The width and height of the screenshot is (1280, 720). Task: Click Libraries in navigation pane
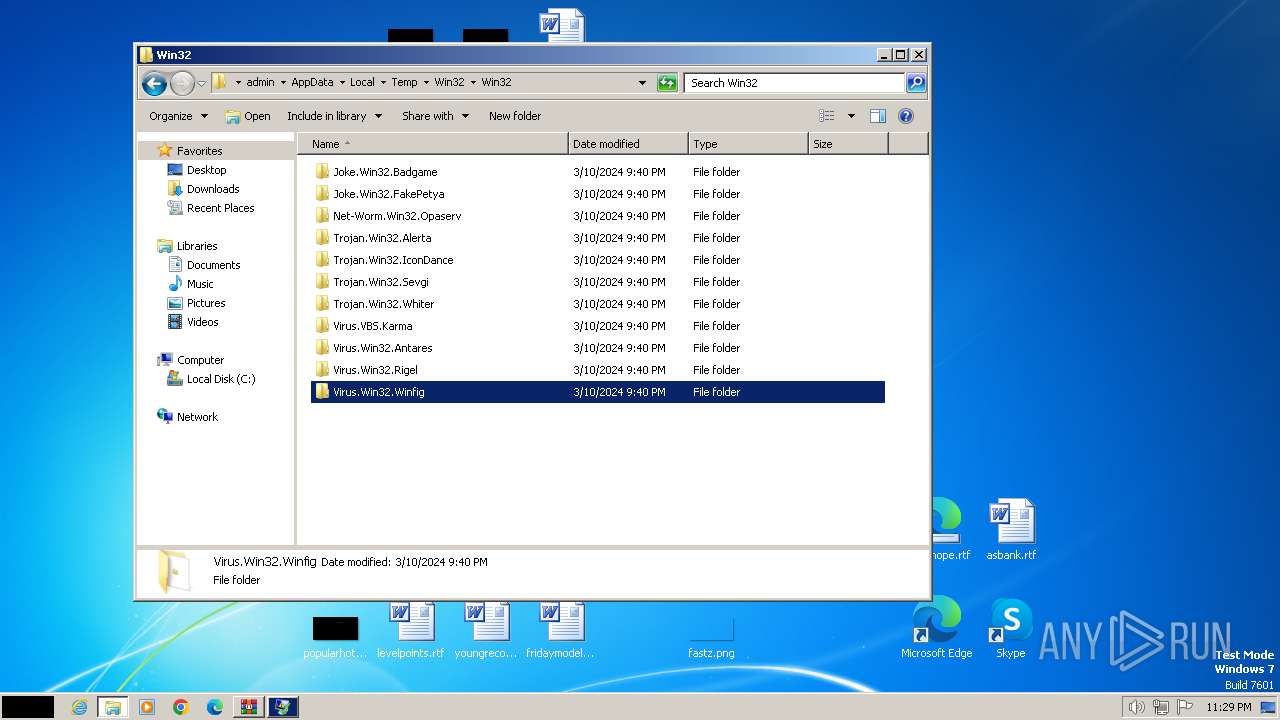pos(197,246)
